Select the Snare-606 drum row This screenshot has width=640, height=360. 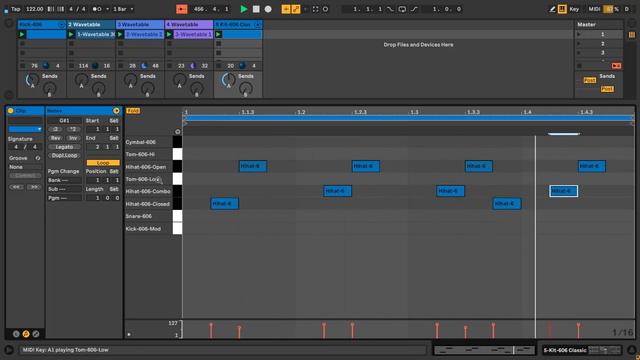point(149,216)
